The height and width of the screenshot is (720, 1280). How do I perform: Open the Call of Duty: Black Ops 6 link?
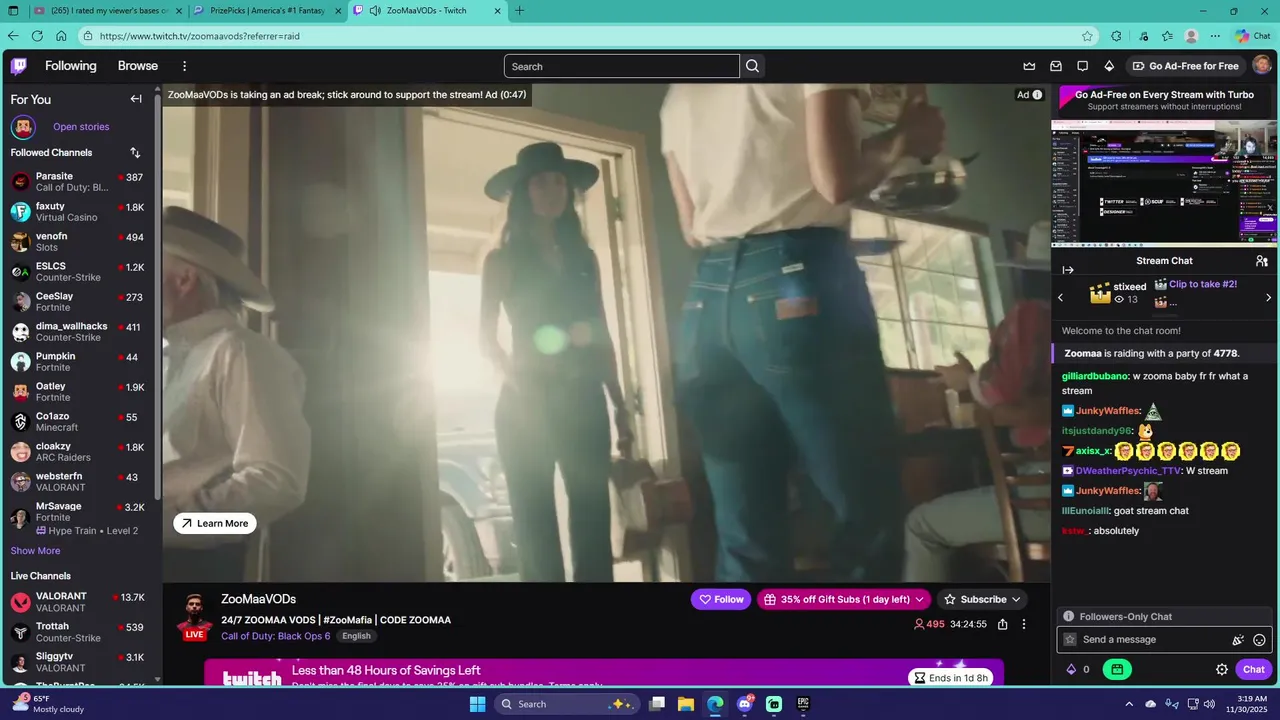[276, 636]
